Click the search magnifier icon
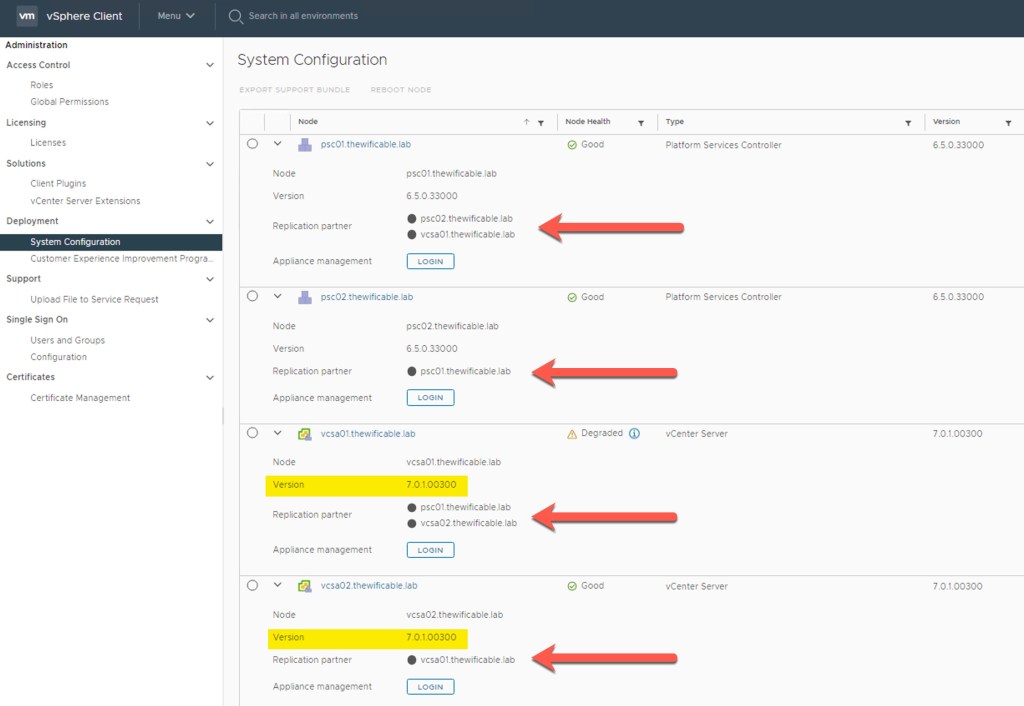1024x706 pixels. [236, 16]
